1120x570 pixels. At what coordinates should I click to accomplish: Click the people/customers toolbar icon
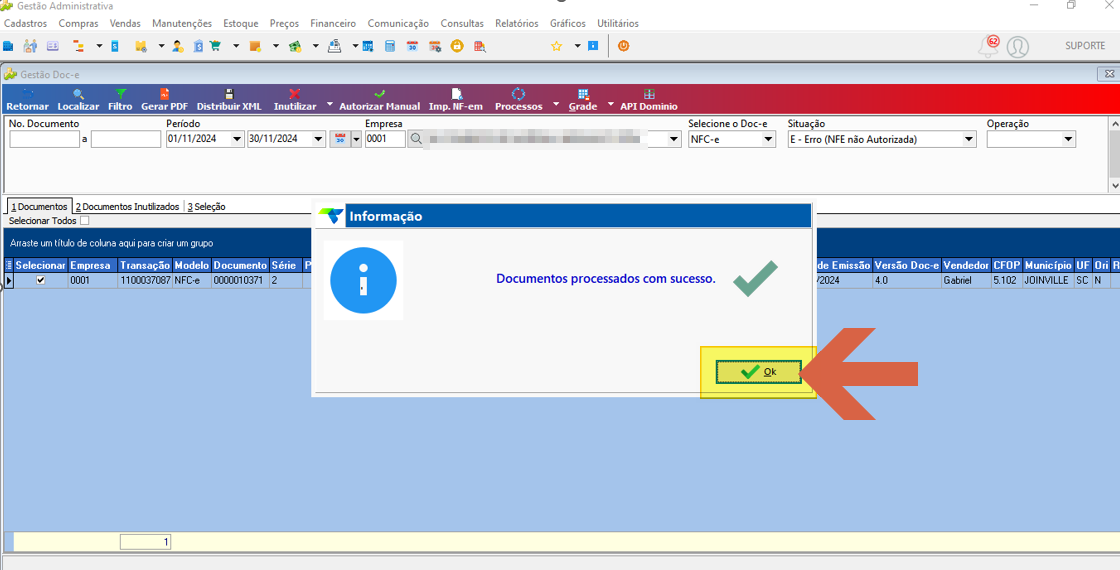(30, 46)
